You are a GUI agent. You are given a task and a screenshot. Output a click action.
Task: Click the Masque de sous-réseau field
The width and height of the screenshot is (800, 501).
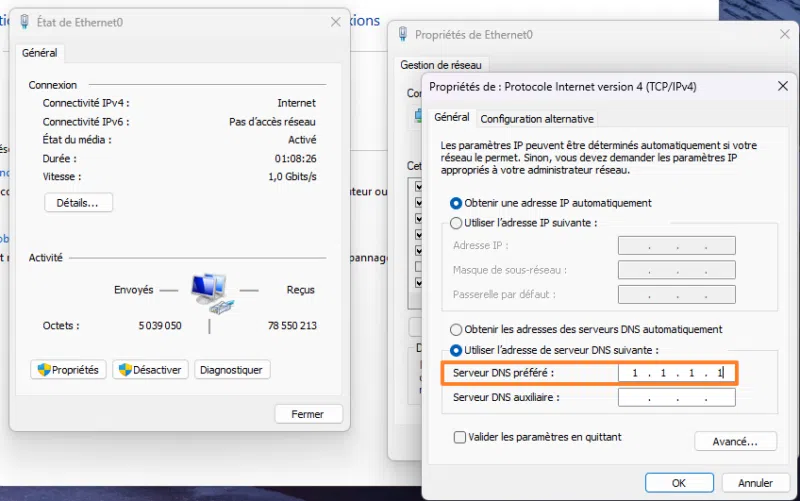[677, 270]
